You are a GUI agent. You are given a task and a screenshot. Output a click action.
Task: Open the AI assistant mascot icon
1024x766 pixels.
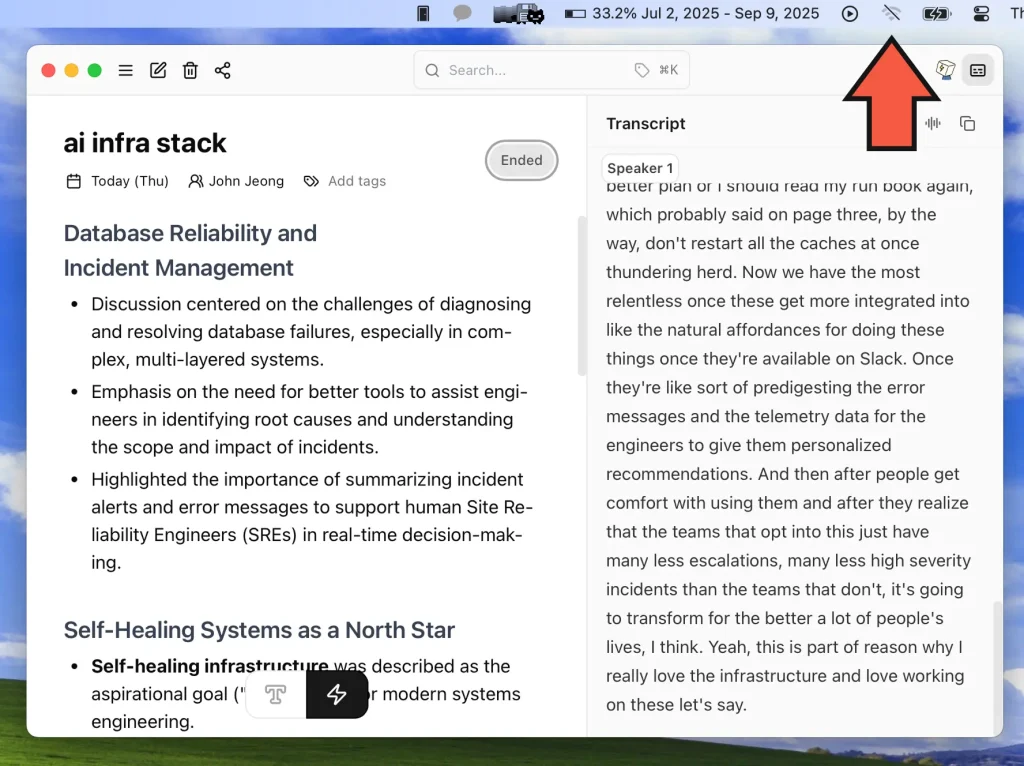(944, 70)
